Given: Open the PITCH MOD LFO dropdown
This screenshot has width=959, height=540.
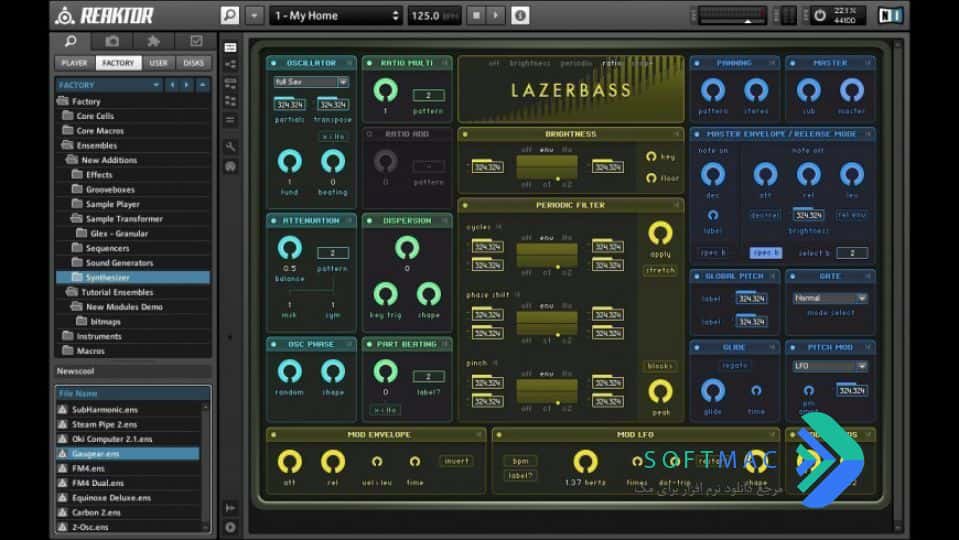Looking at the screenshot, I should pos(830,366).
